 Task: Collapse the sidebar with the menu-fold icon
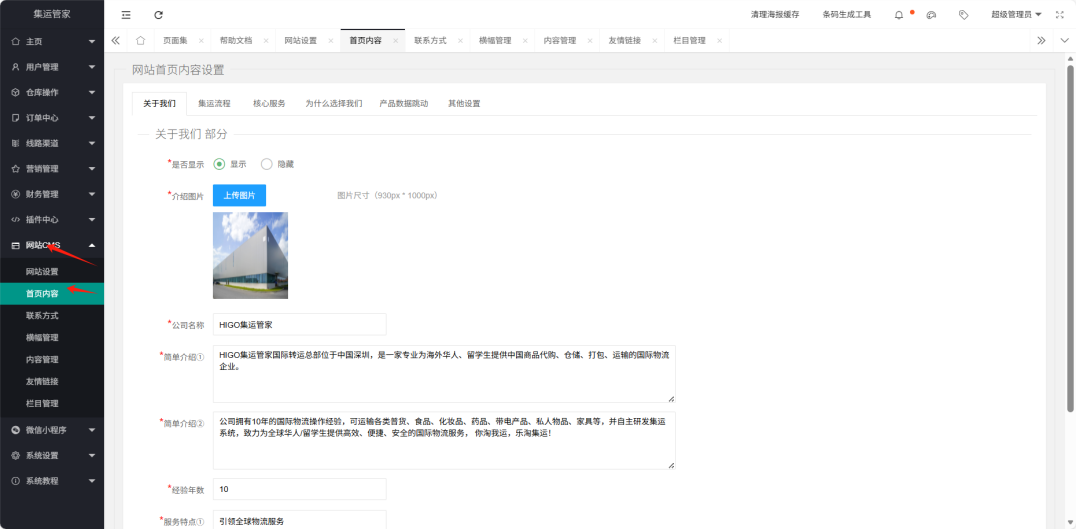point(126,14)
